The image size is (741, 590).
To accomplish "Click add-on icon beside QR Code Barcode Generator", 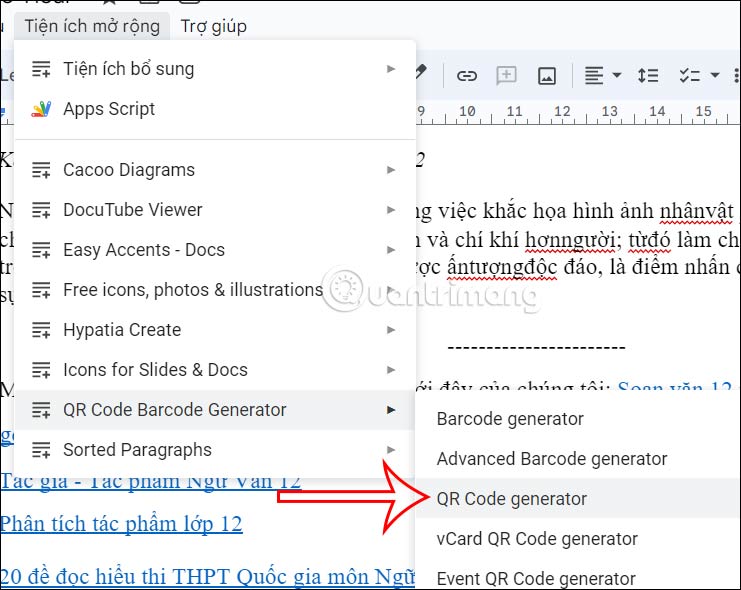I will click(41, 410).
